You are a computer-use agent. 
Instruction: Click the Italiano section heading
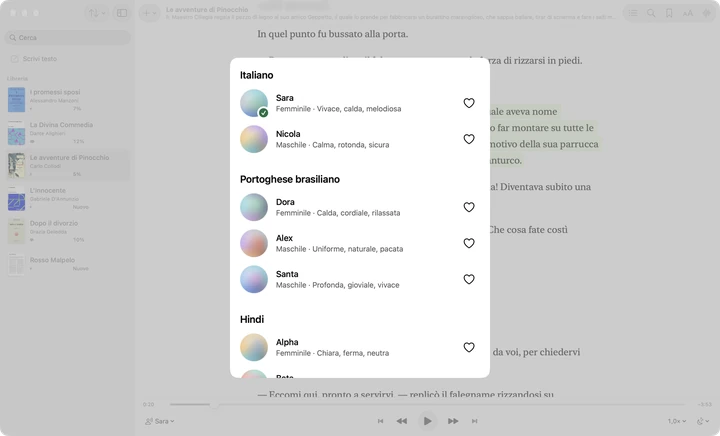coord(256,75)
